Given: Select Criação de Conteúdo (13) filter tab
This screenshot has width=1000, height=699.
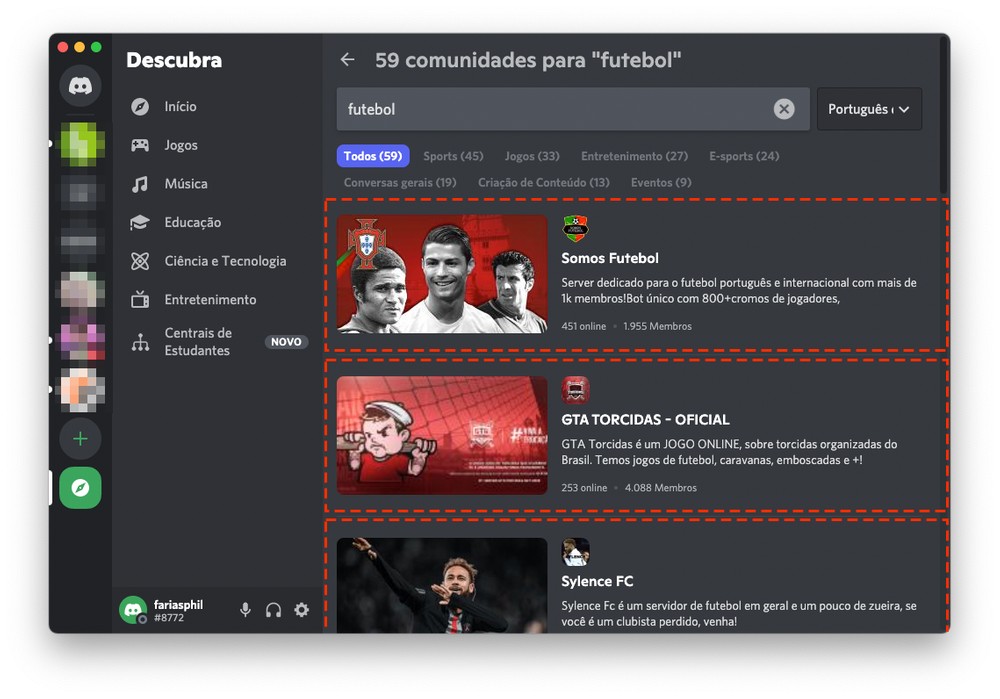Looking at the screenshot, I should coord(544,182).
